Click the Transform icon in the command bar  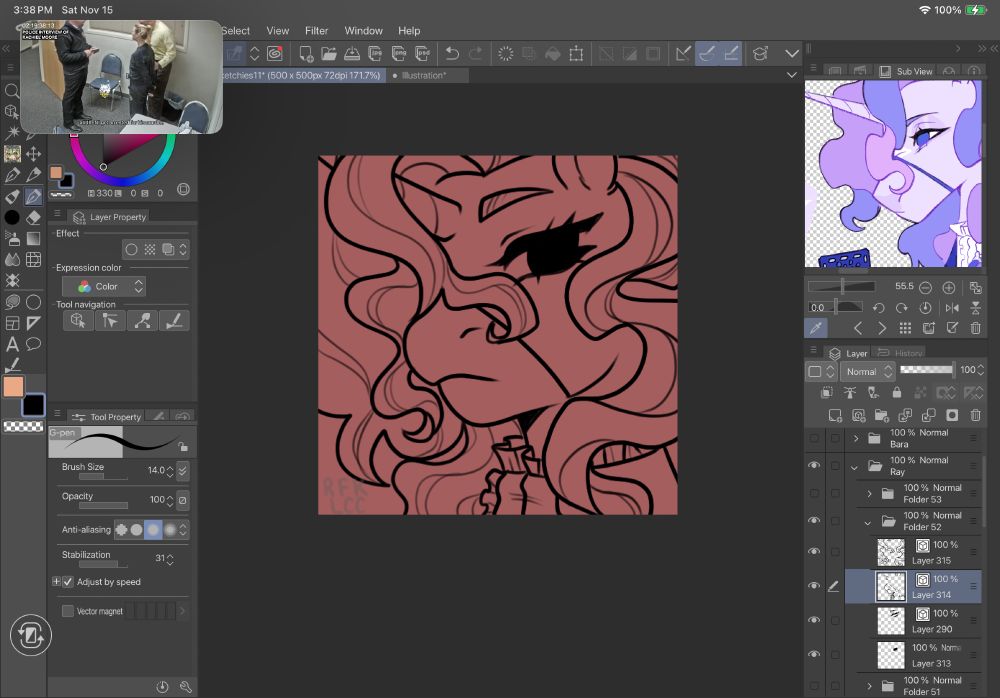click(x=576, y=54)
